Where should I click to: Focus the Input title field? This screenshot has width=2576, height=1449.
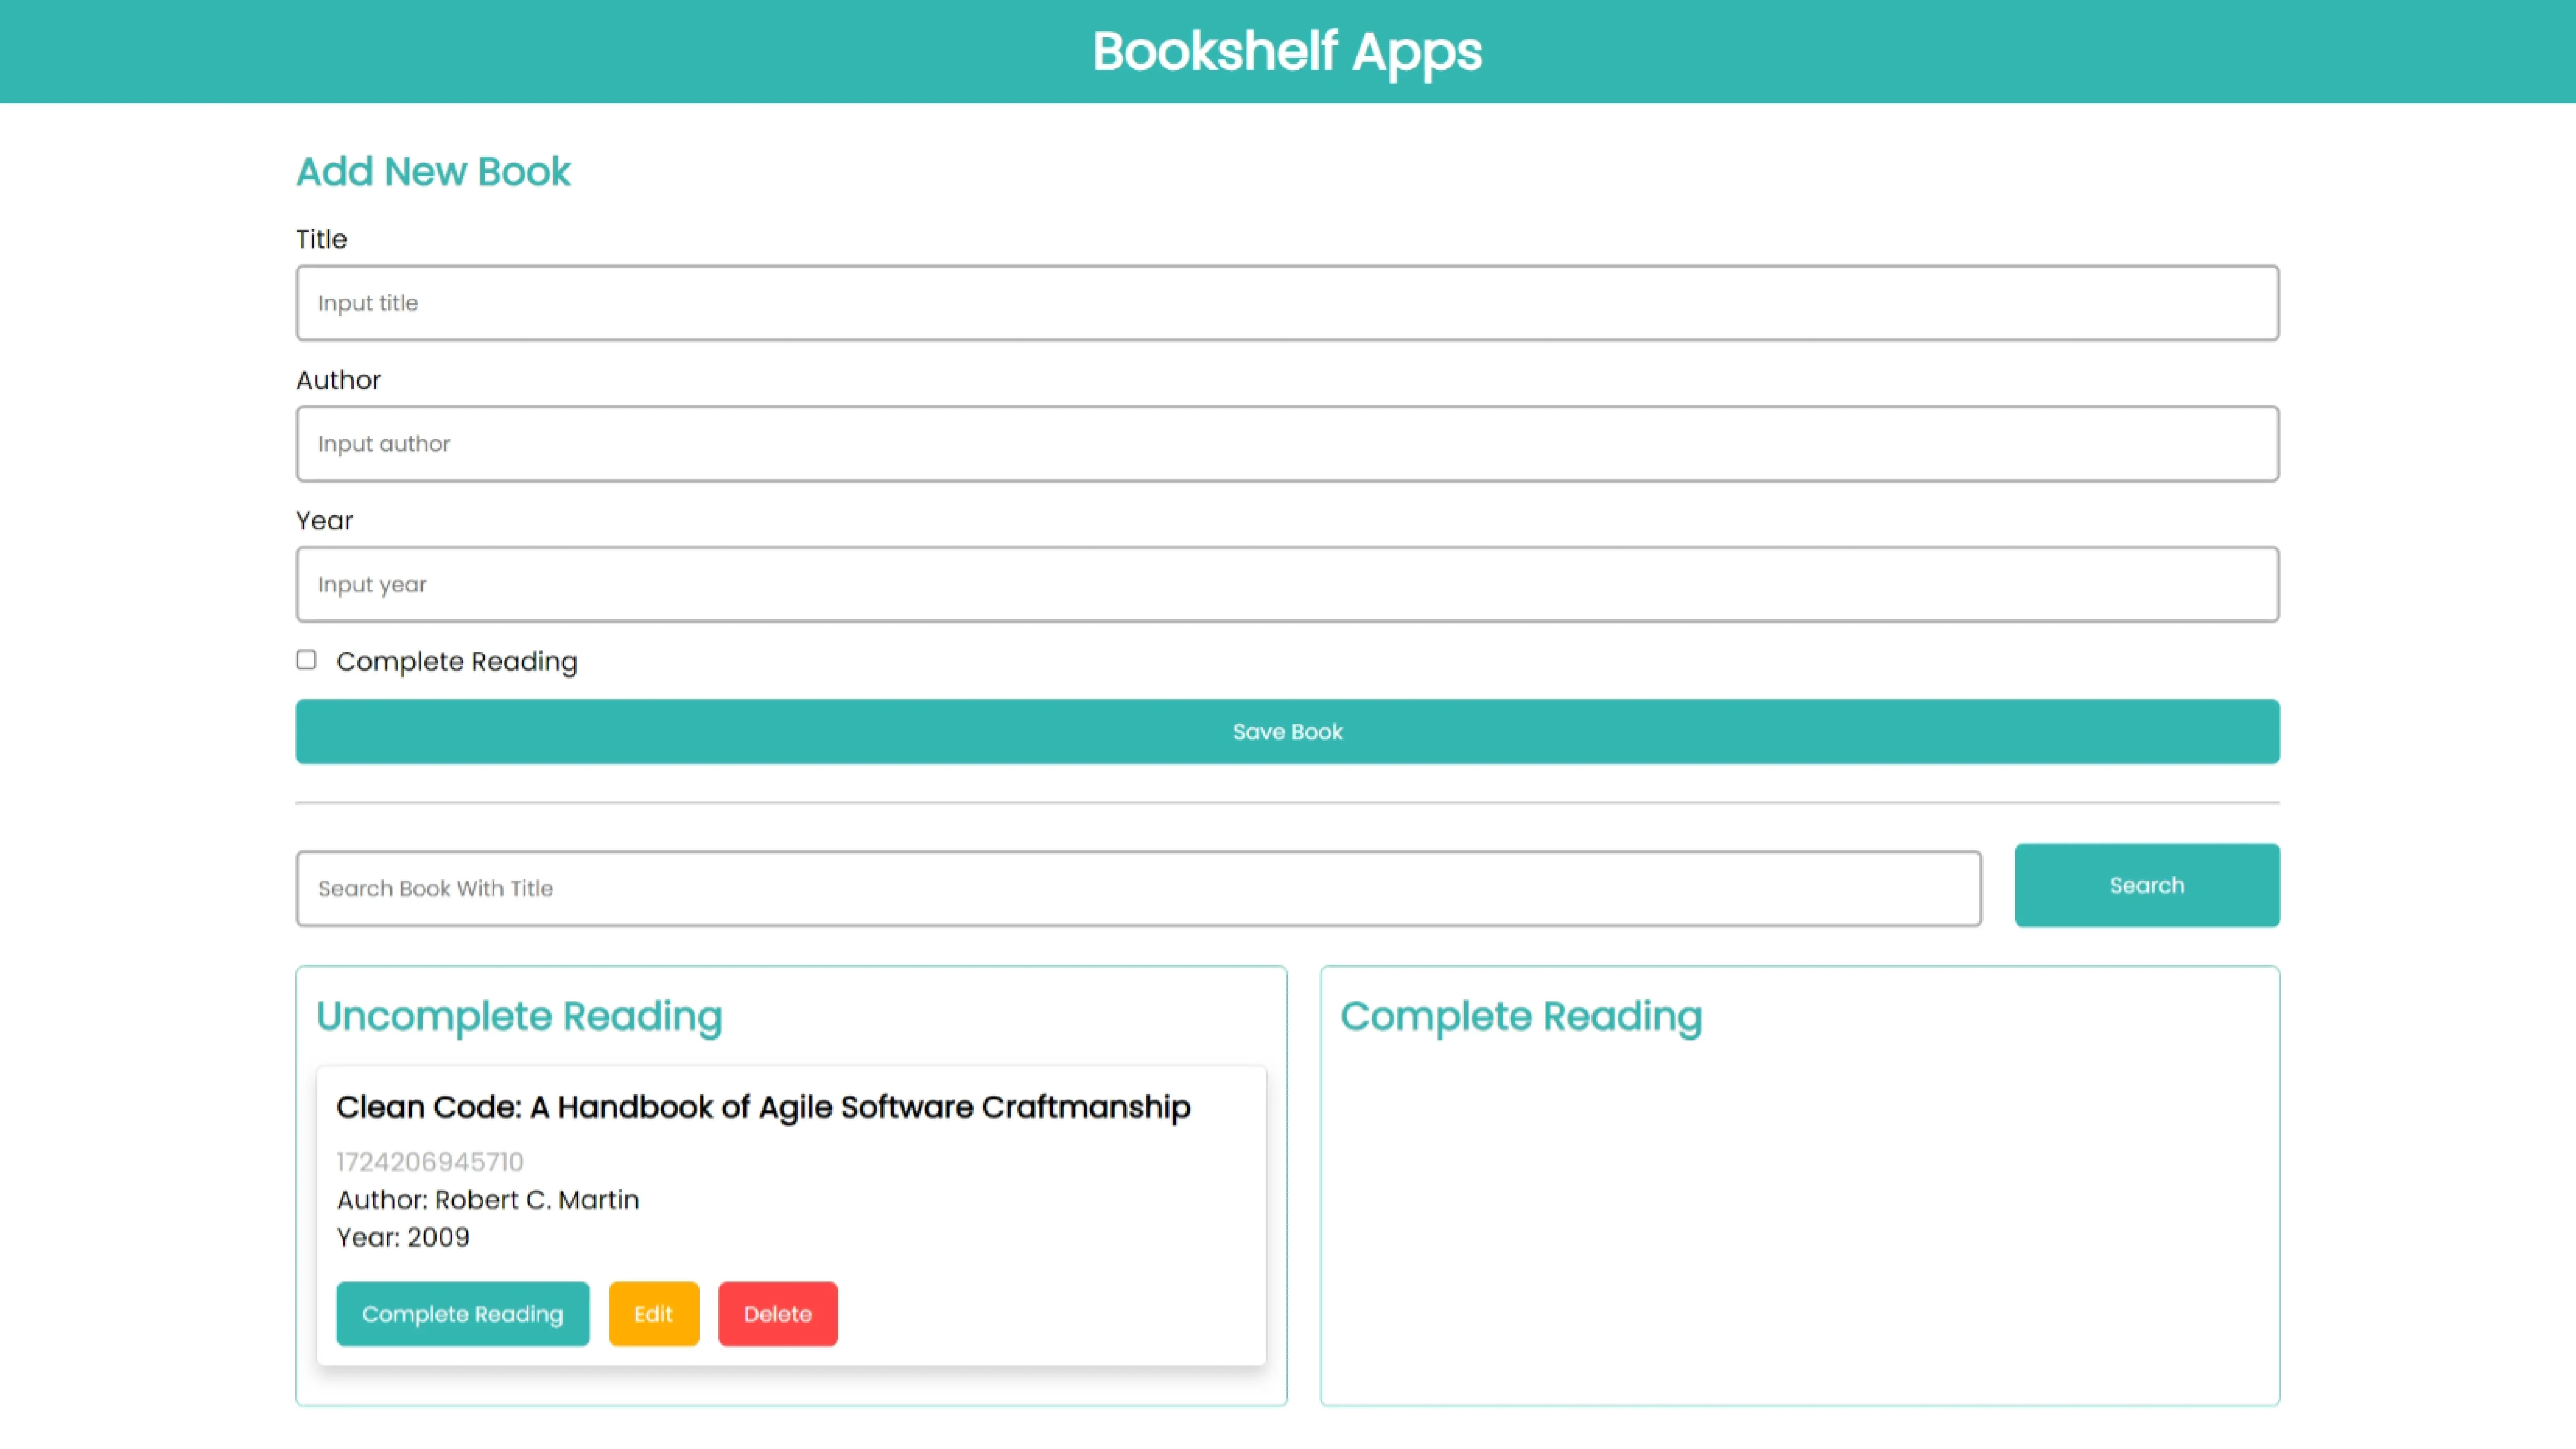(1287, 303)
